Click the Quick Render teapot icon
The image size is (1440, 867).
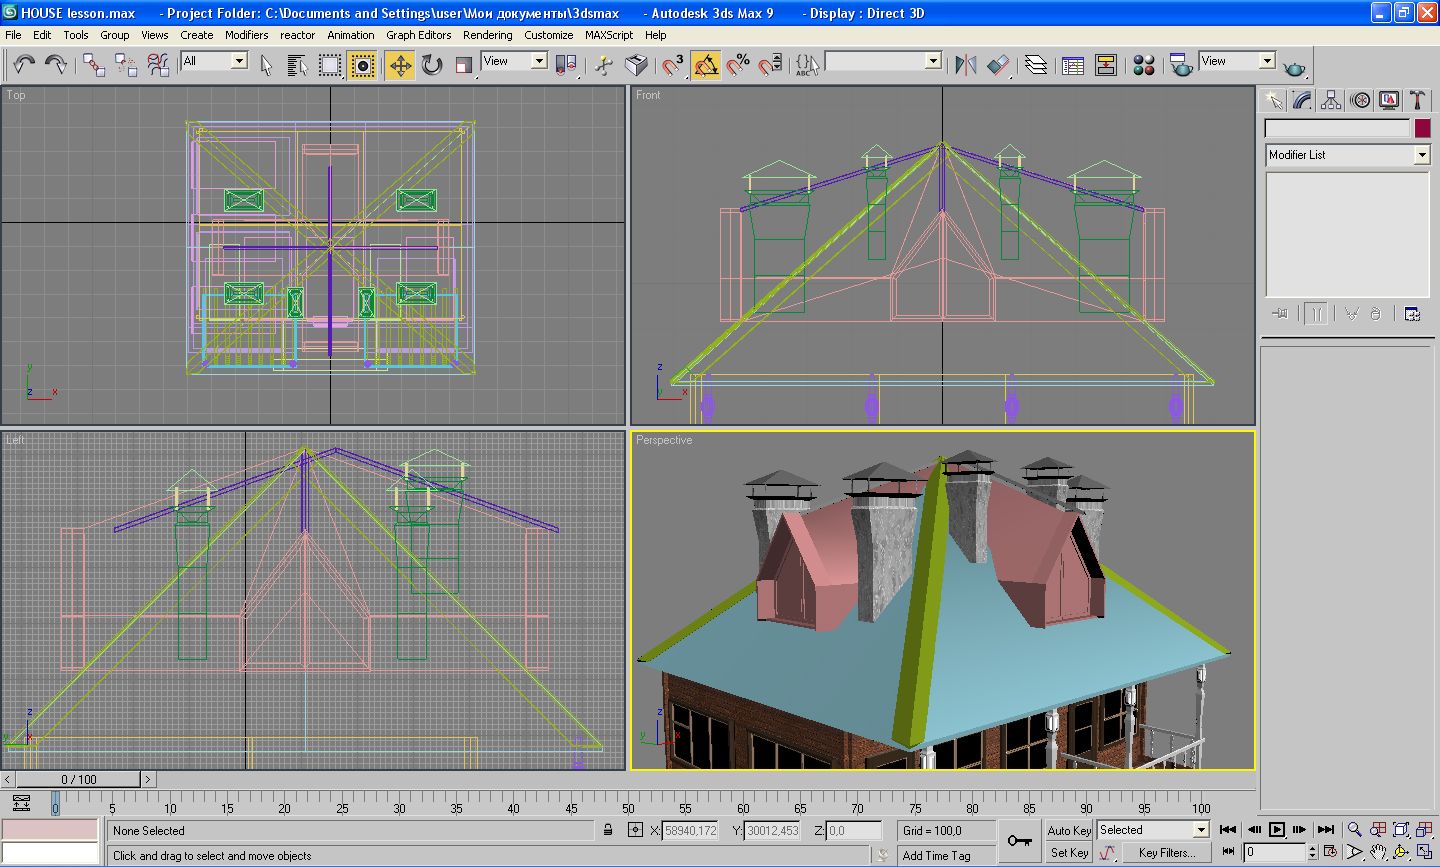[x=1295, y=68]
